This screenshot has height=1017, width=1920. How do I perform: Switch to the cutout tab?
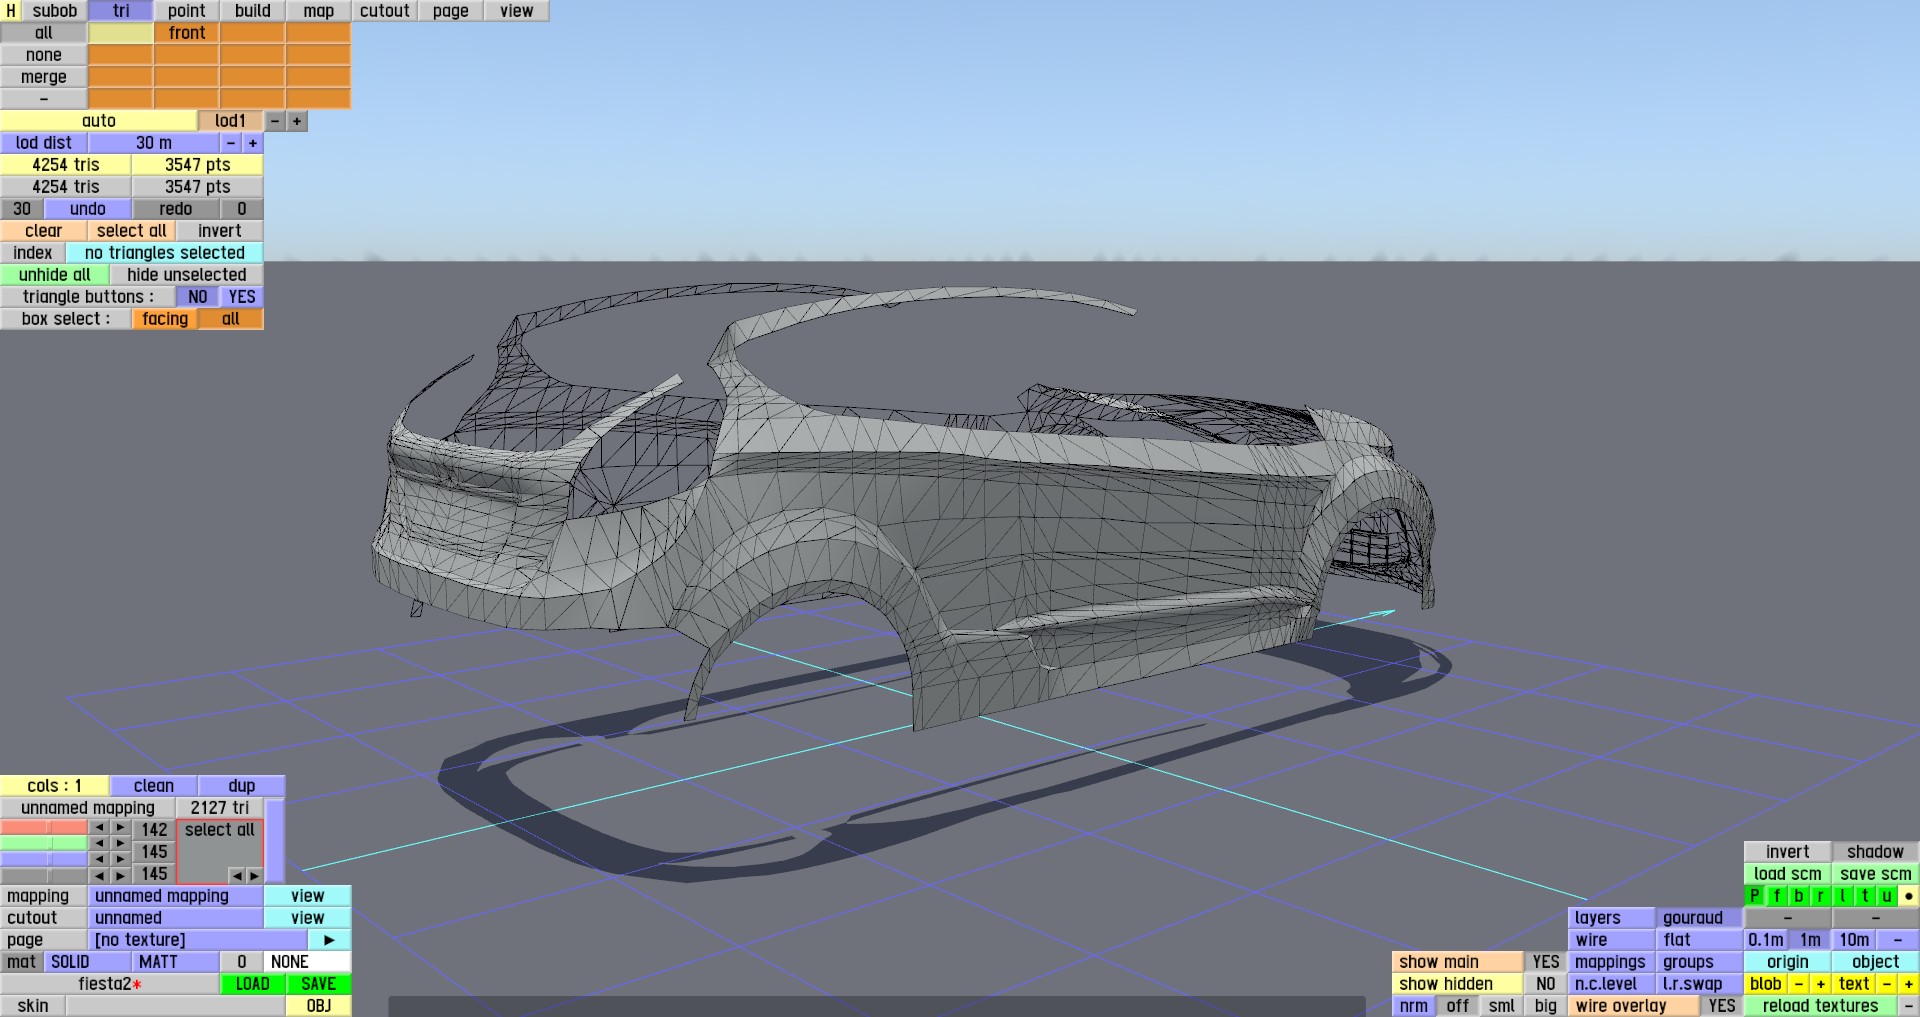(x=385, y=11)
